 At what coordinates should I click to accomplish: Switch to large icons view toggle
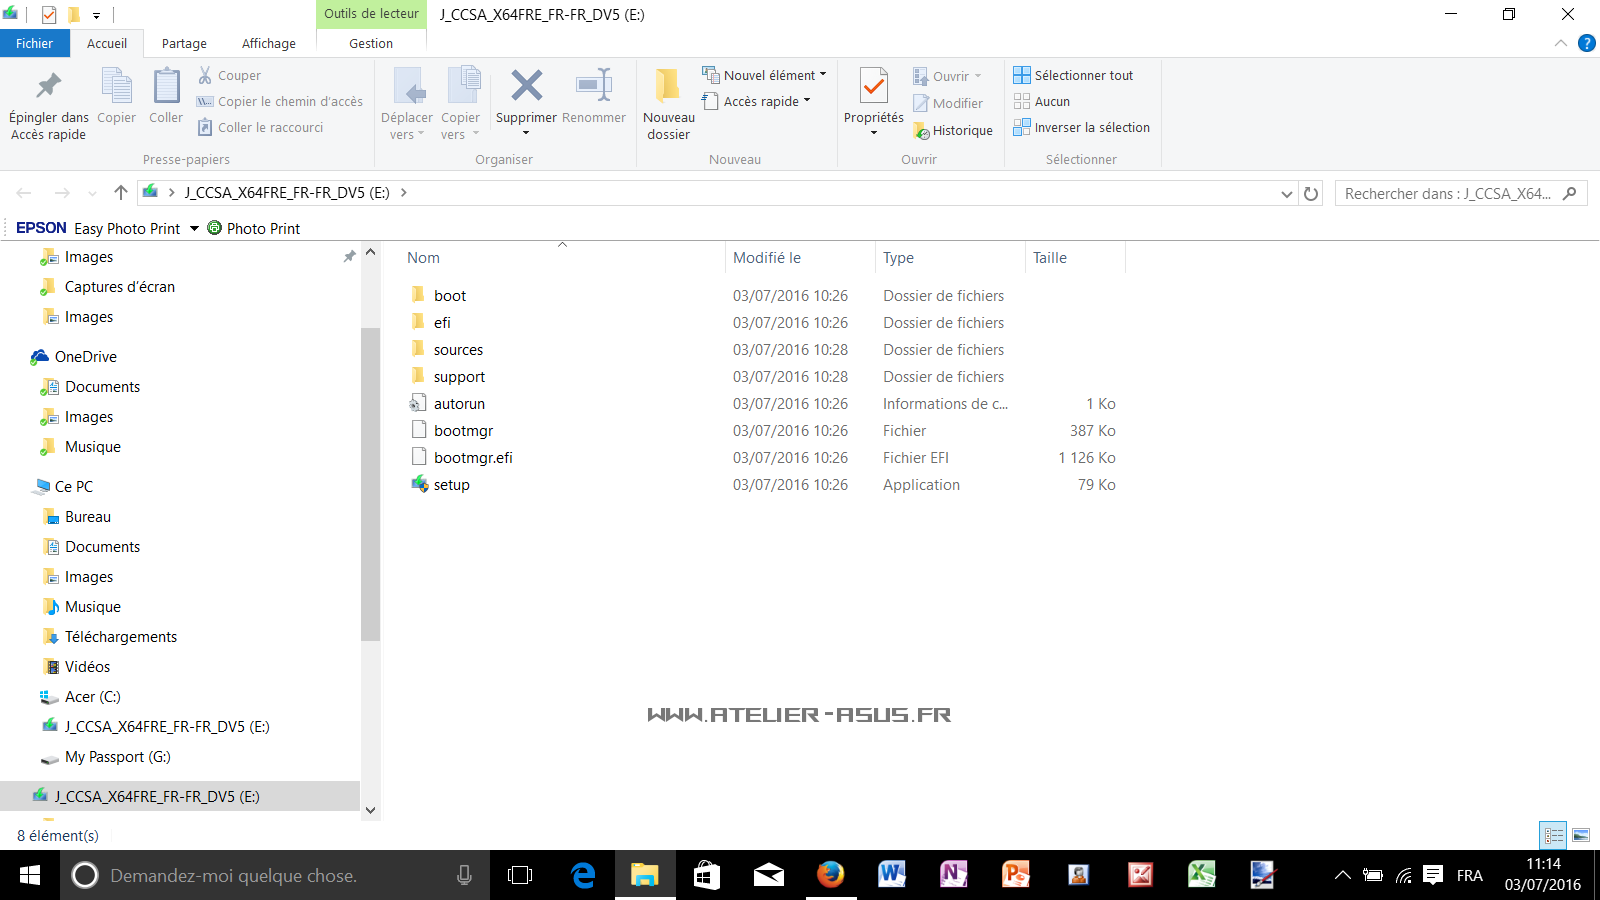[1581, 835]
